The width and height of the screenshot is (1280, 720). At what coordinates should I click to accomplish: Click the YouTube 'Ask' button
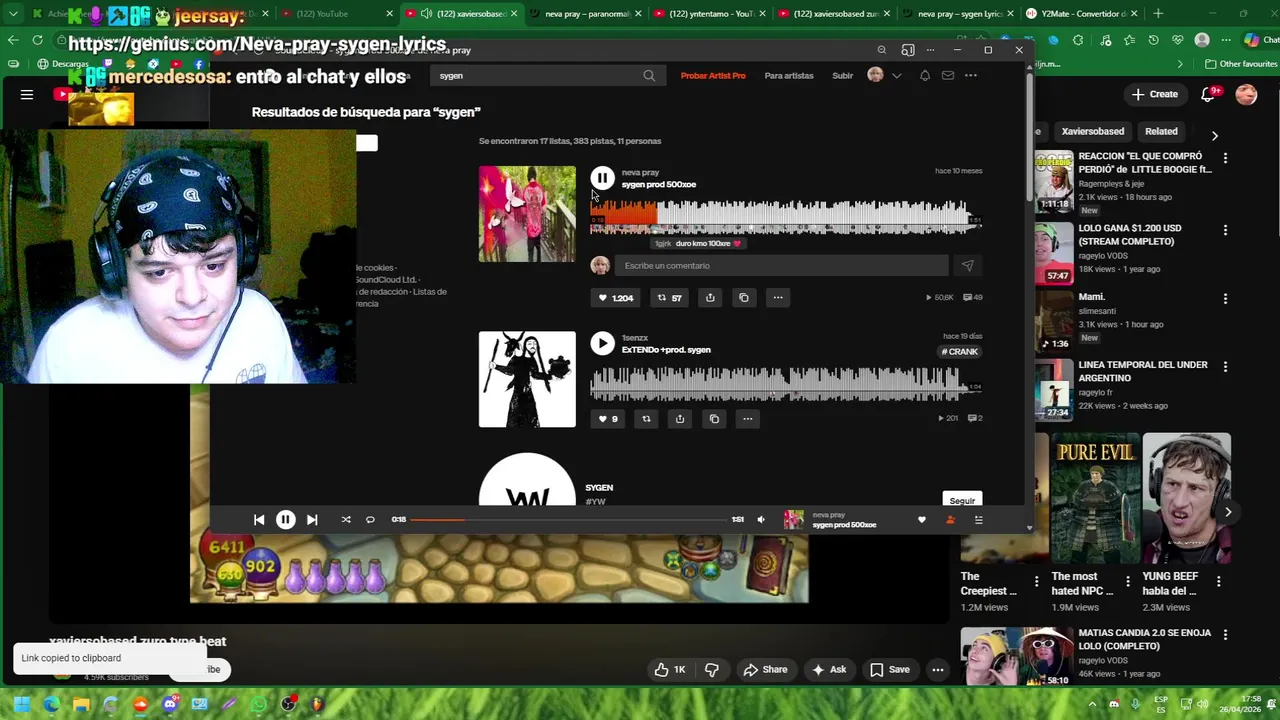pos(829,670)
